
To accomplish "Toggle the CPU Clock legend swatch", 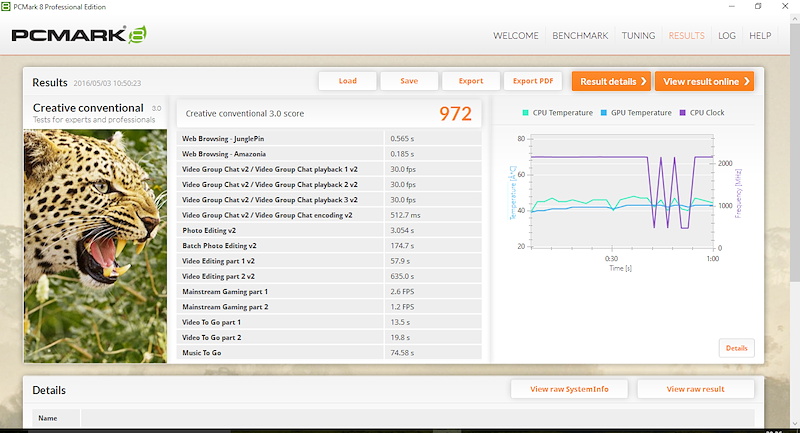I will (x=683, y=113).
